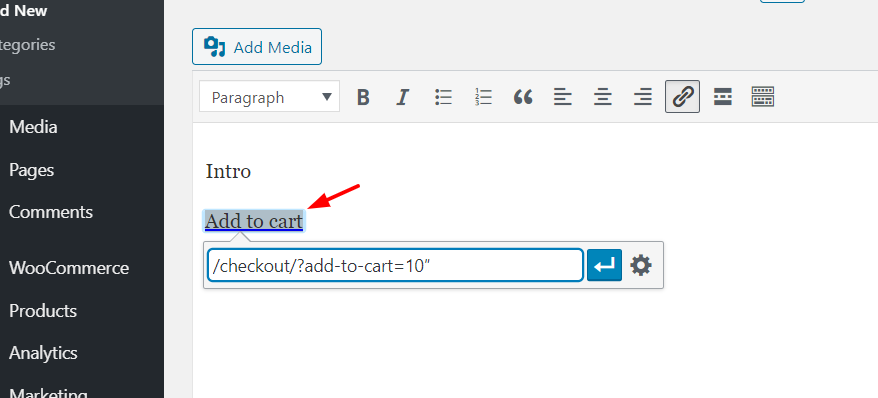Insert a bulleted list

coord(443,97)
